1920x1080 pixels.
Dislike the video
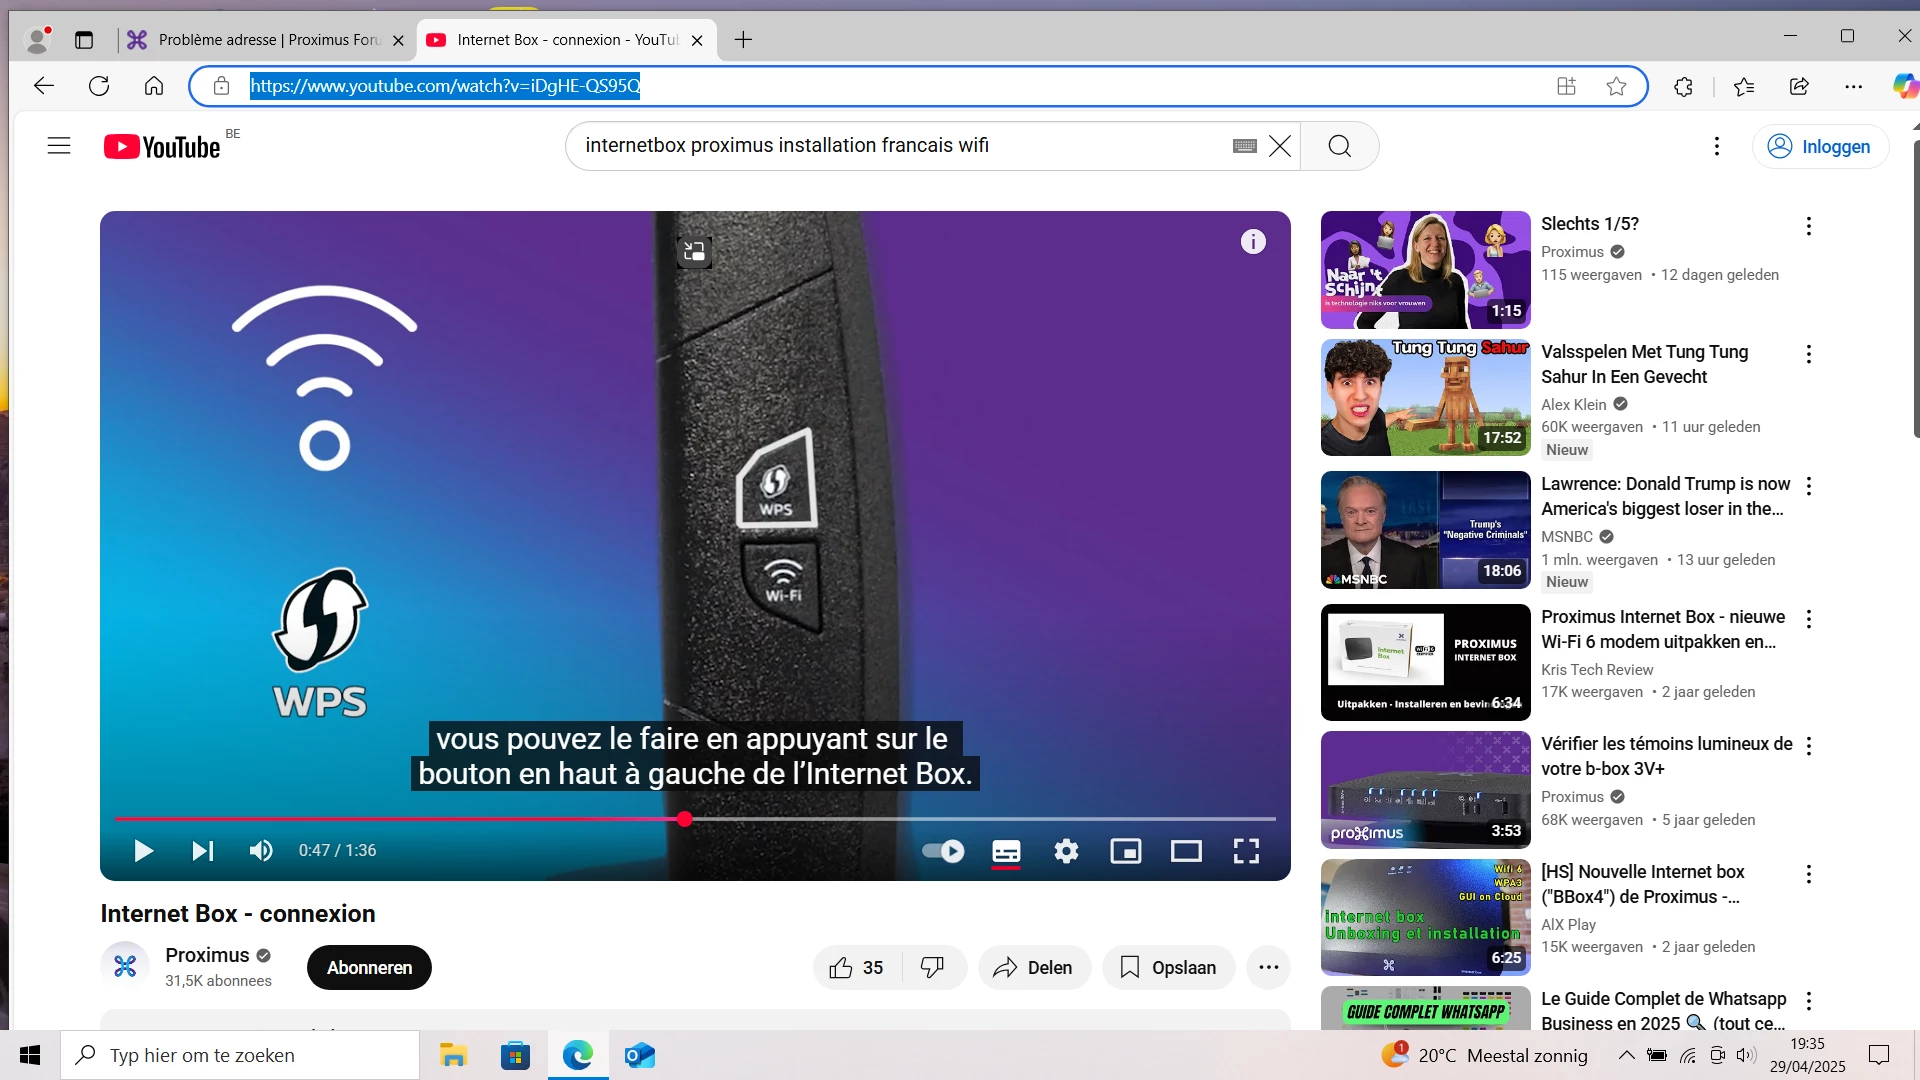[x=932, y=968]
